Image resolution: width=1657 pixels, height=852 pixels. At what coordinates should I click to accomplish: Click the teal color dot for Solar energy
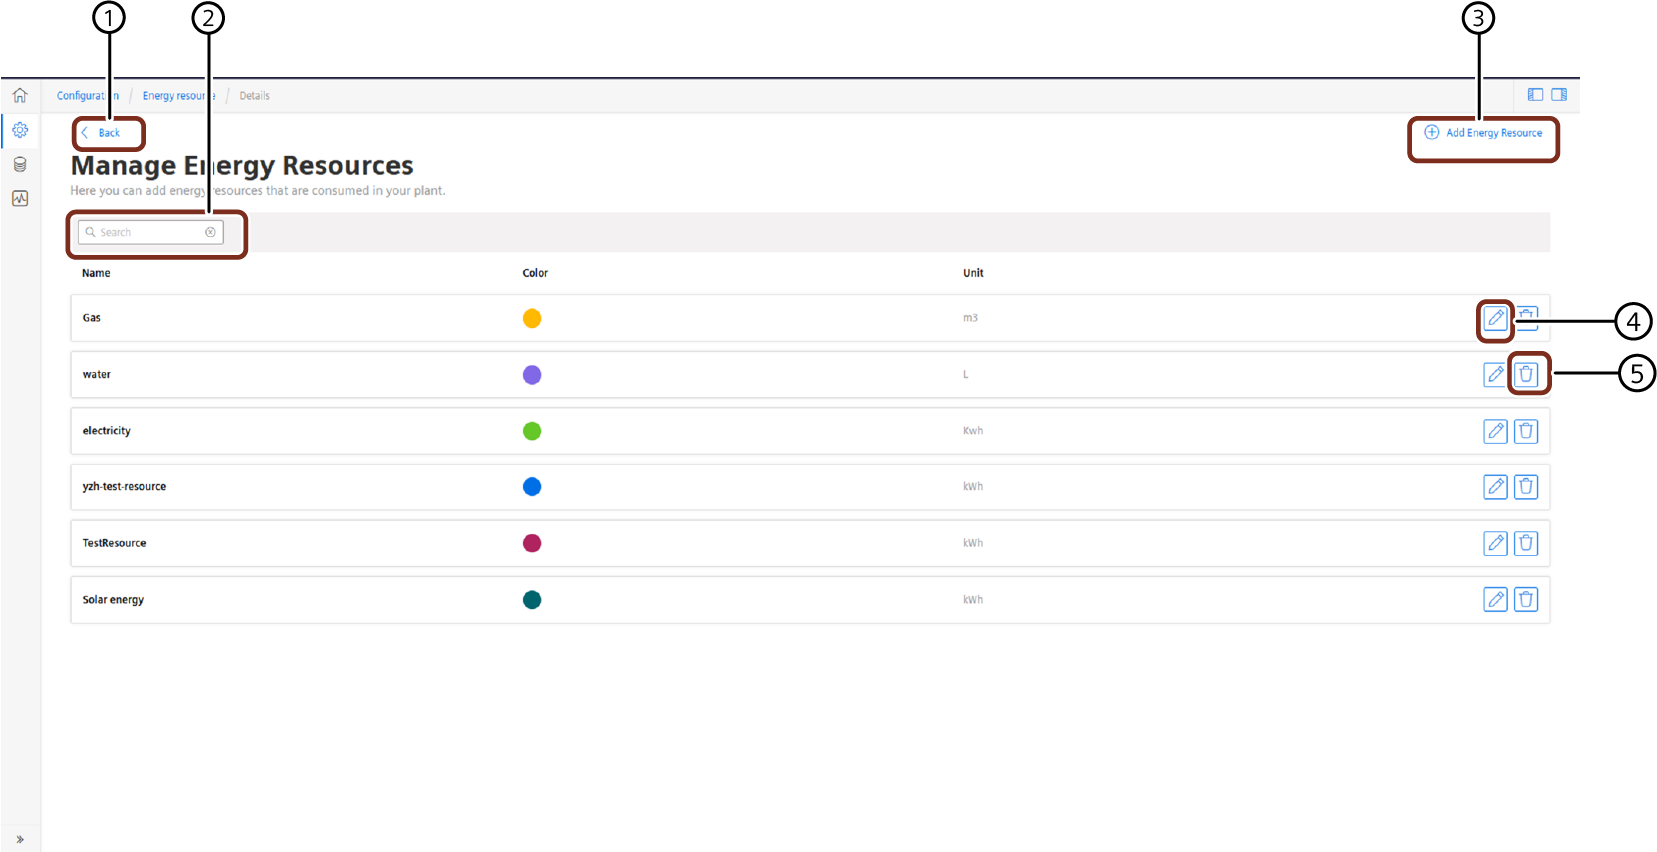(532, 600)
